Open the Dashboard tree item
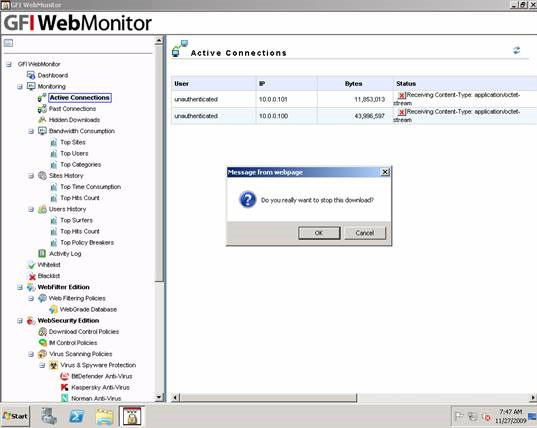The width and height of the screenshot is (537, 428). (x=53, y=75)
